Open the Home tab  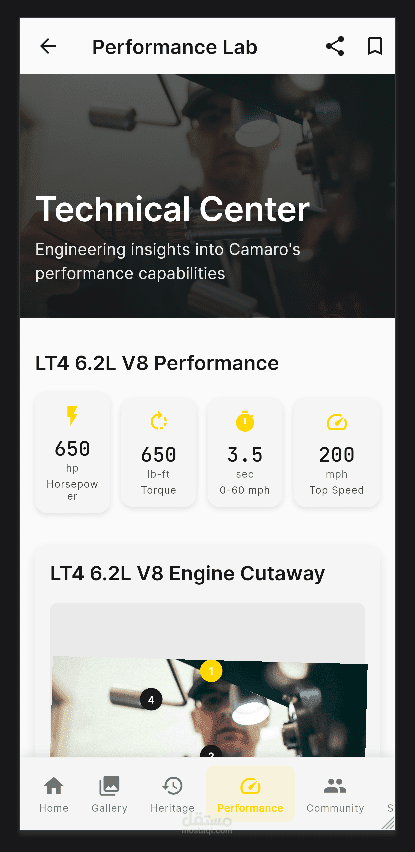point(53,794)
